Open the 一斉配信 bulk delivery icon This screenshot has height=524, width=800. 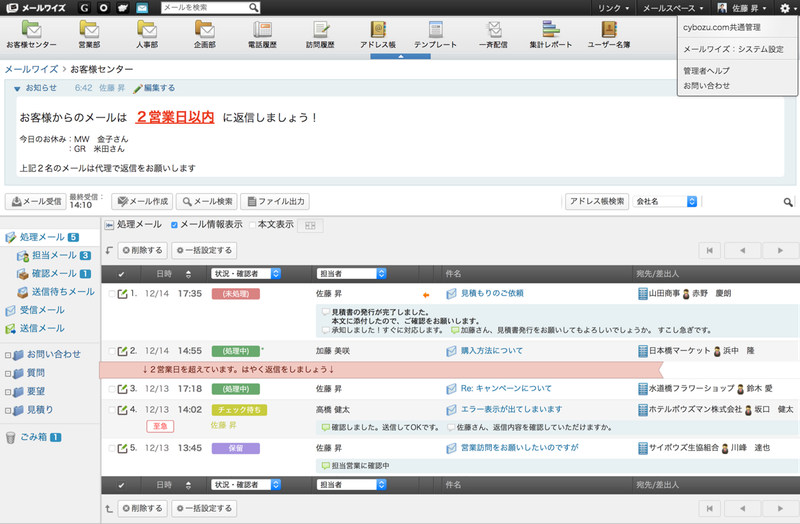[493, 34]
